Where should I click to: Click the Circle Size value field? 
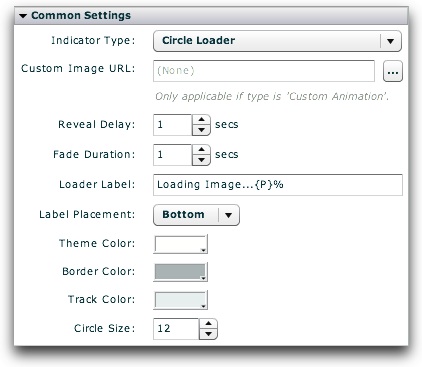pyautogui.click(x=176, y=329)
